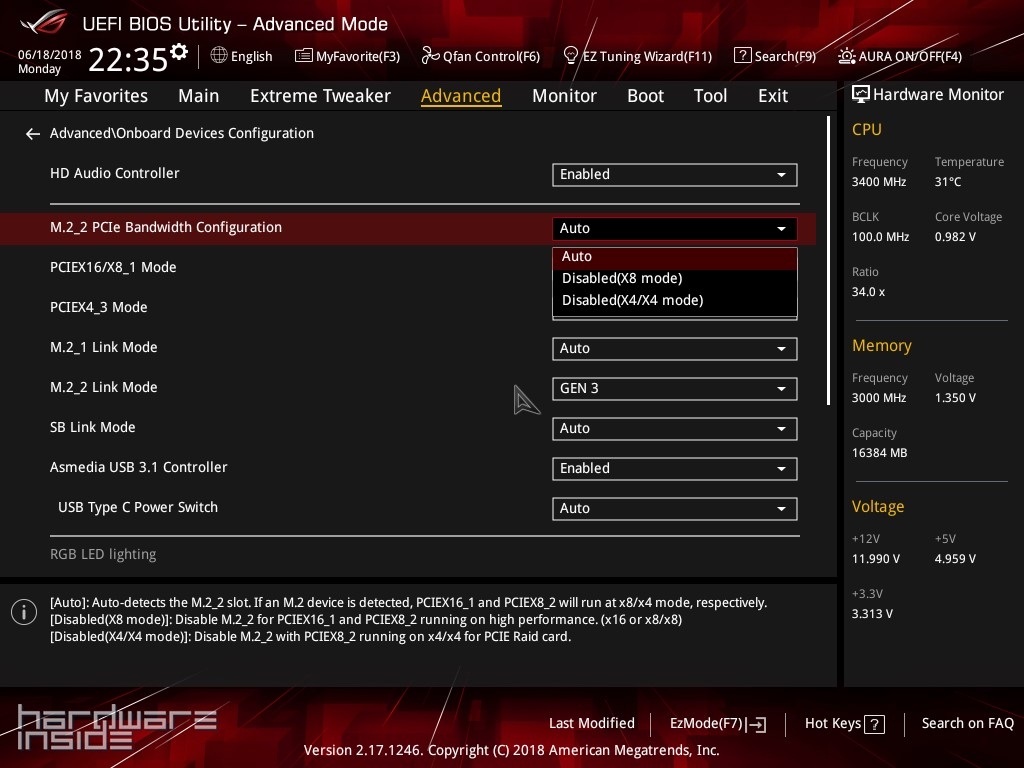1024x768 pixels.
Task: Click the ROG logo
Action: (x=43, y=23)
